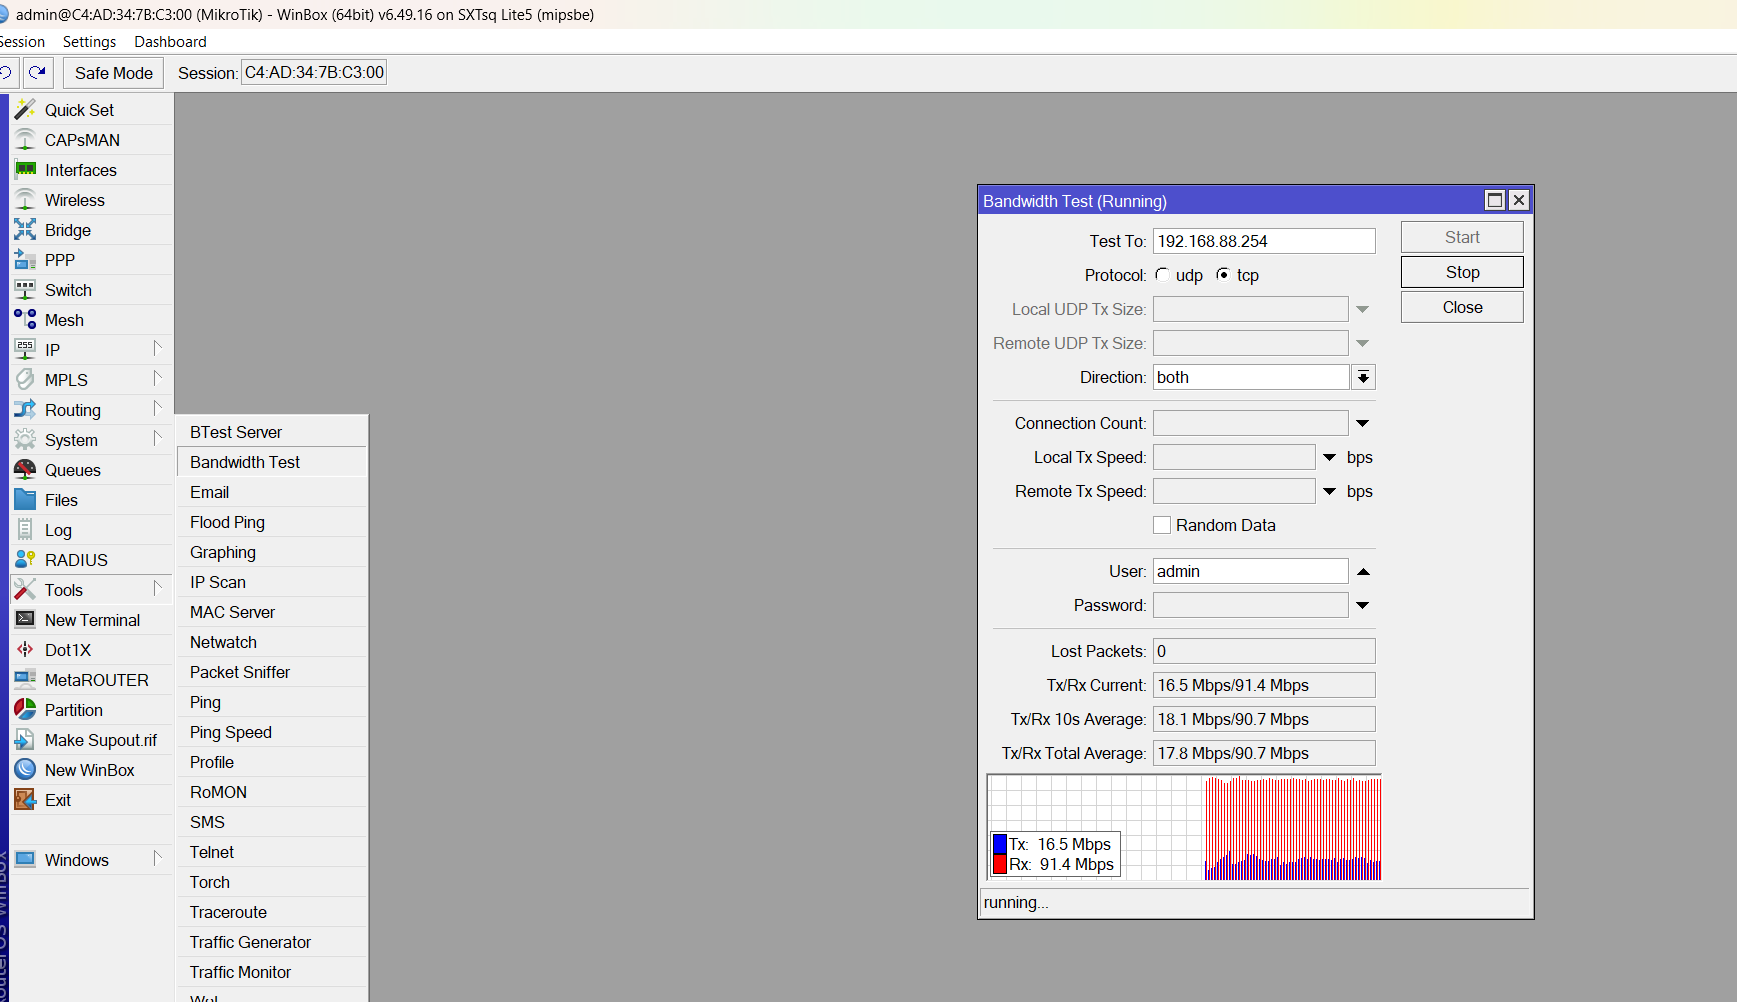Click the Wireless icon in sidebar
This screenshot has height=1002, width=1737.
(x=25, y=200)
